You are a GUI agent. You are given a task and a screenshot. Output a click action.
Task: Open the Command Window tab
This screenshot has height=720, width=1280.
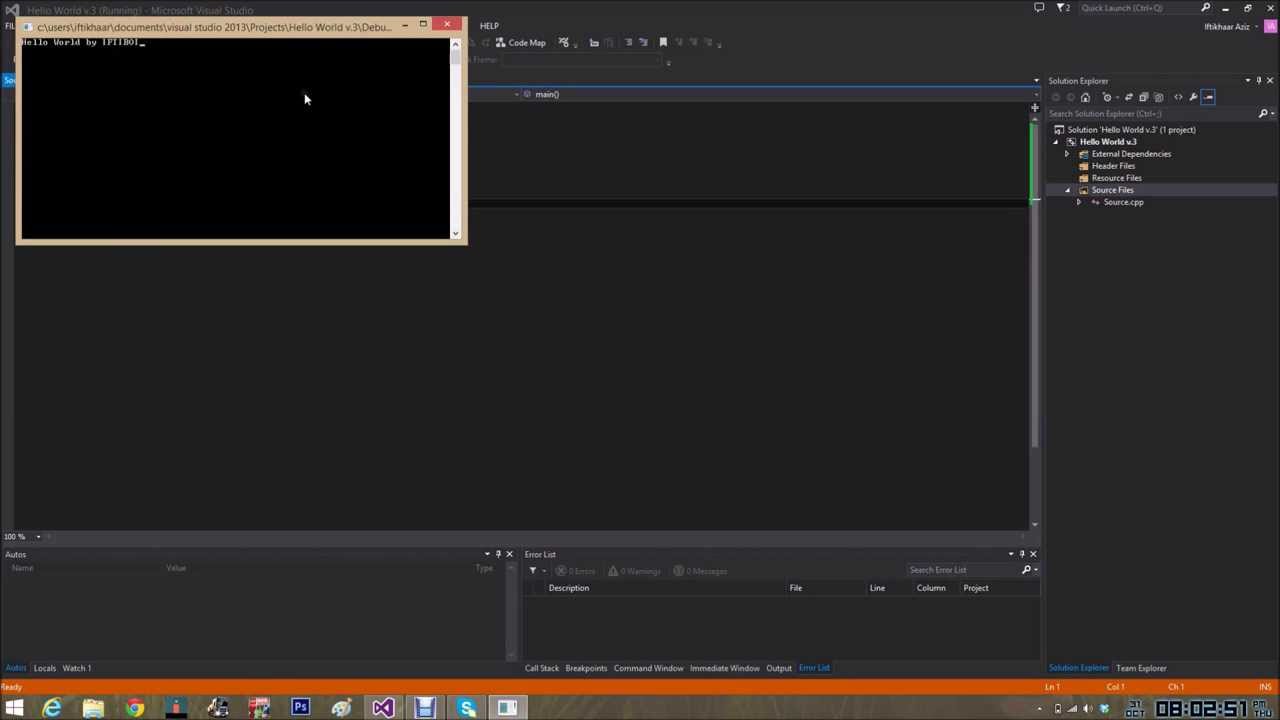point(648,668)
